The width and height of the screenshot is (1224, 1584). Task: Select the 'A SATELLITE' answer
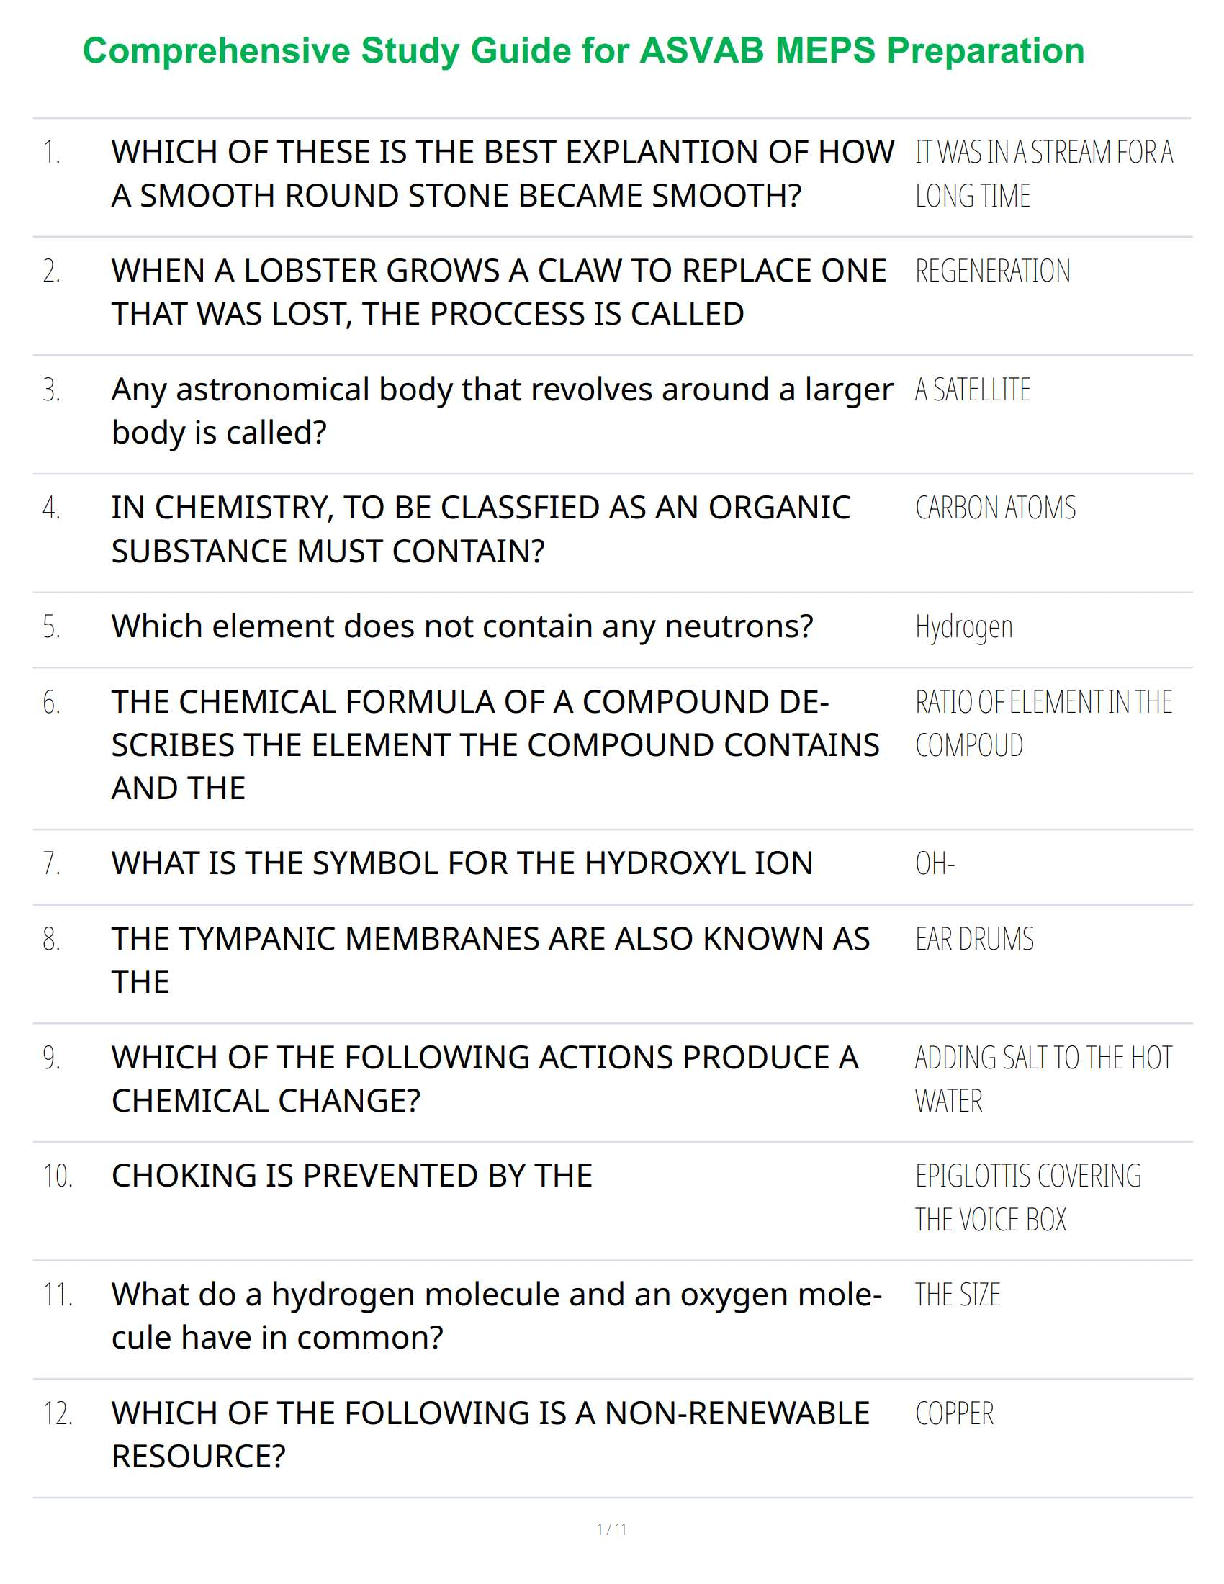[x=972, y=390]
